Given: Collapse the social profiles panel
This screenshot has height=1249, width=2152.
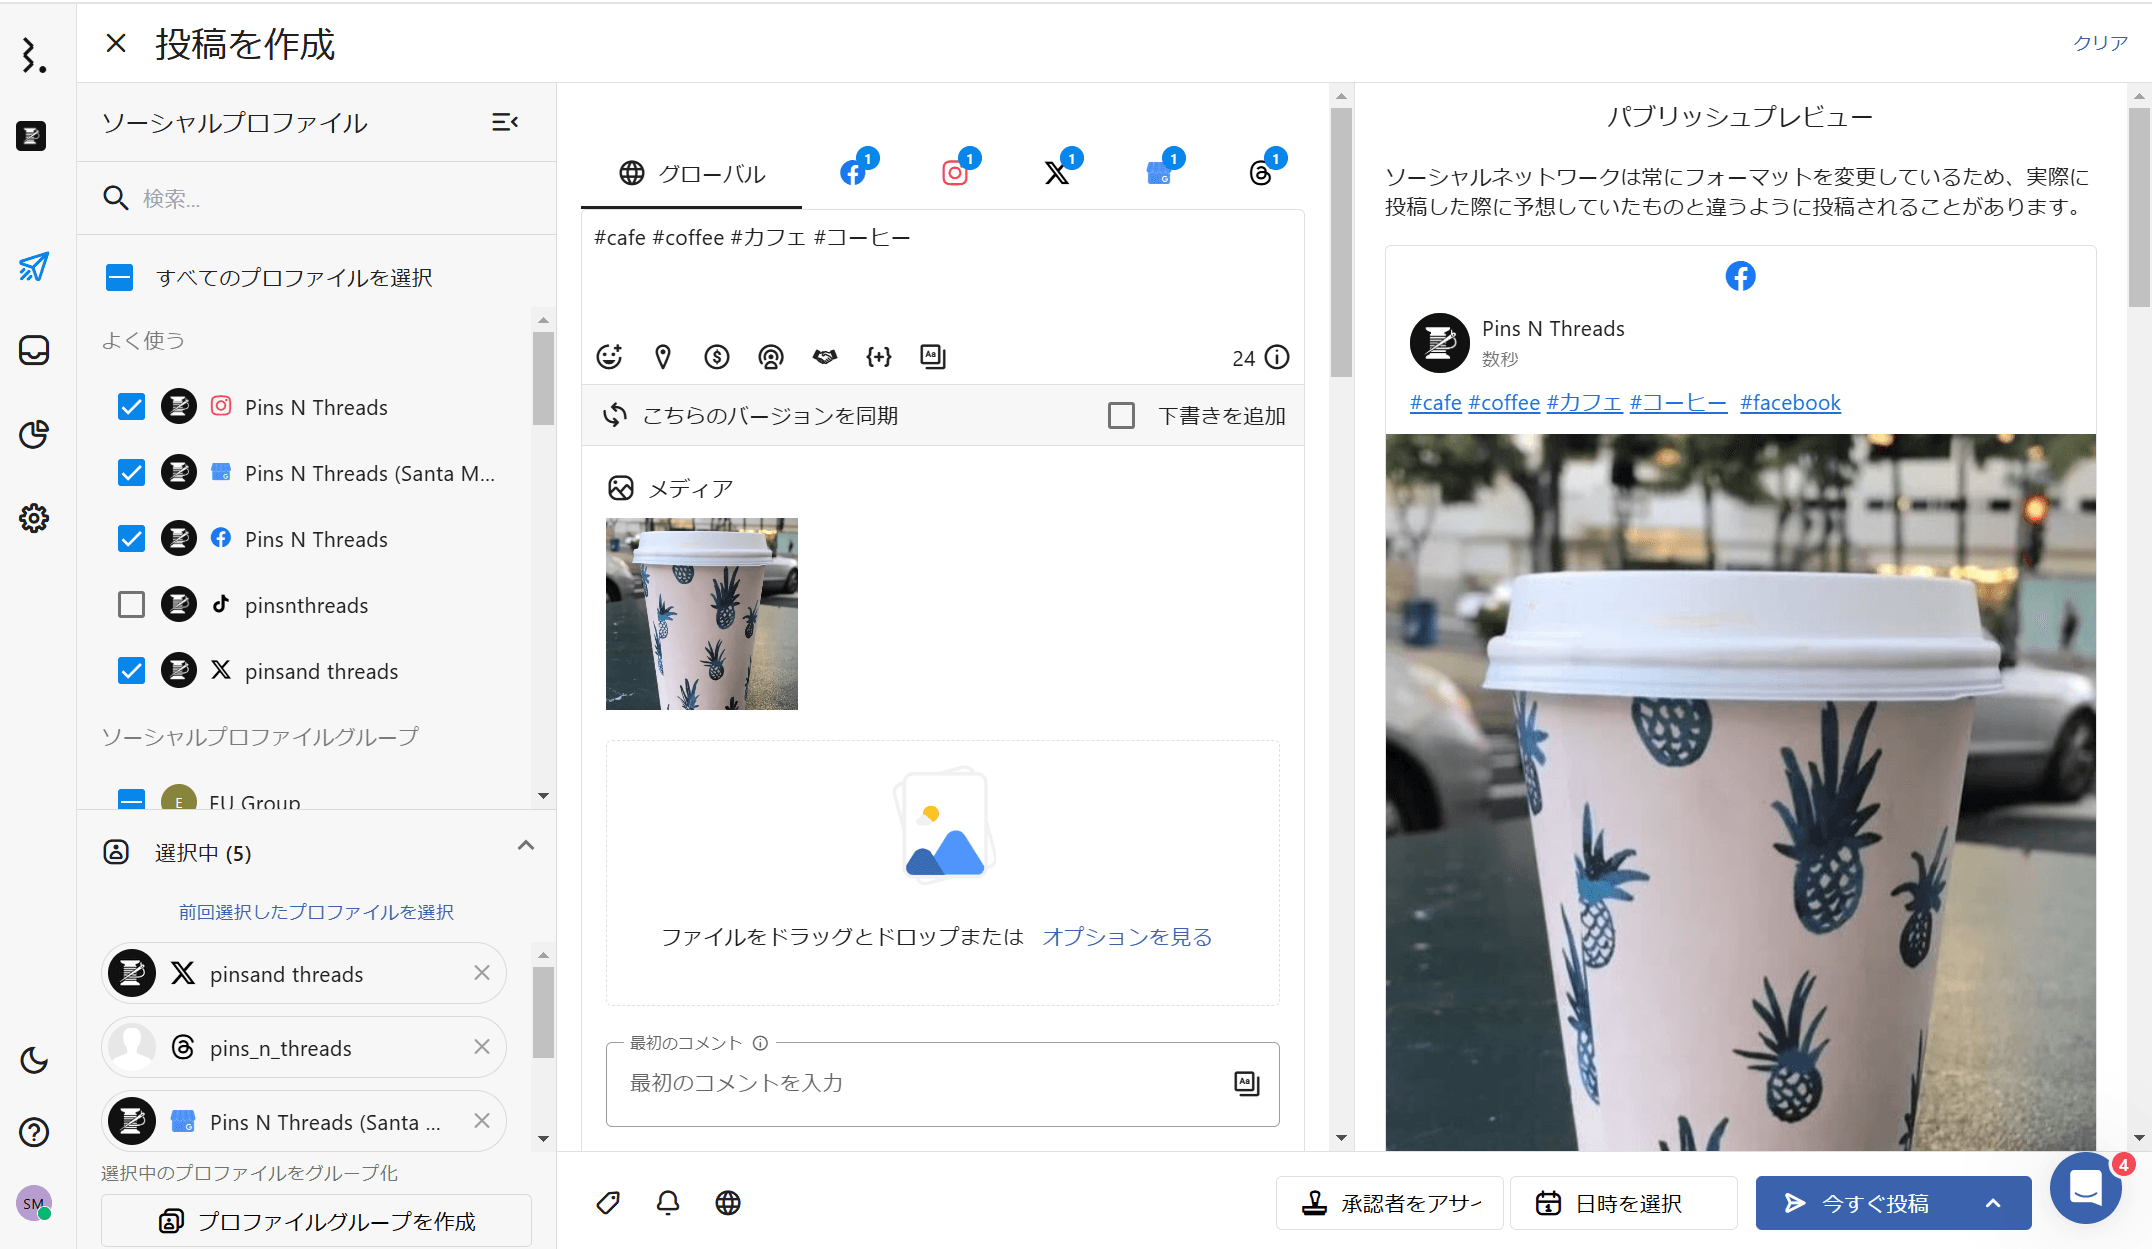Looking at the screenshot, I should click(x=505, y=122).
